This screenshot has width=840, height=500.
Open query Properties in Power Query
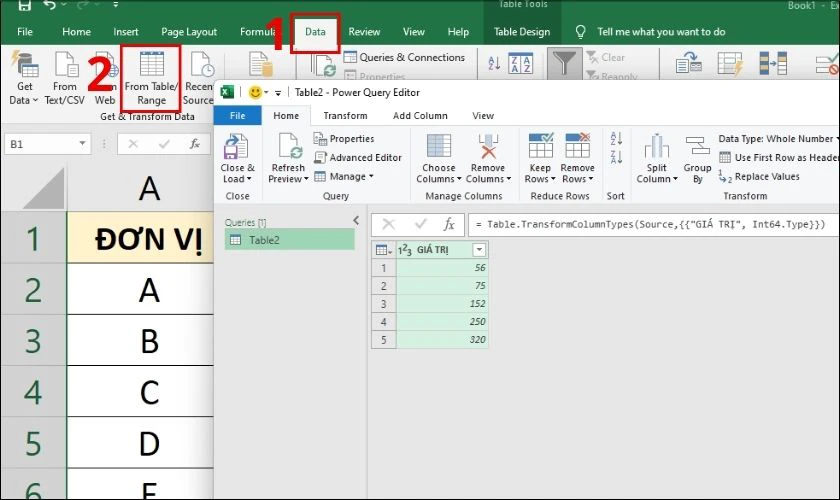344,139
